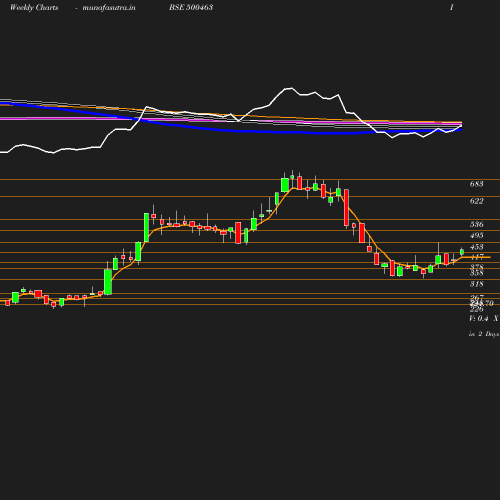500x500 pixels.
Task: Select the 495 price level label
Action: 476,235
